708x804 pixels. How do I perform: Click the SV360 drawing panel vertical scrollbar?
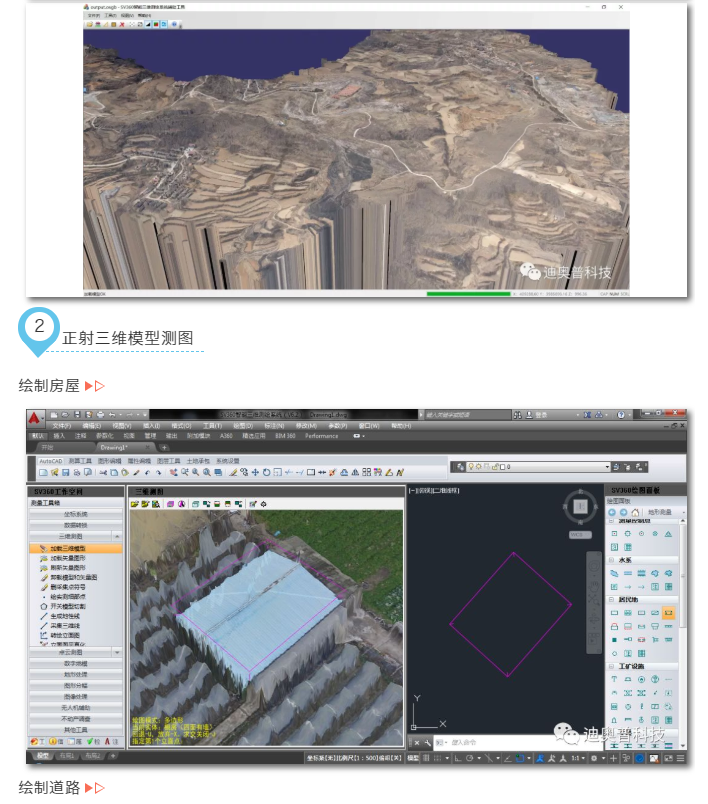(x=683, y=634)
